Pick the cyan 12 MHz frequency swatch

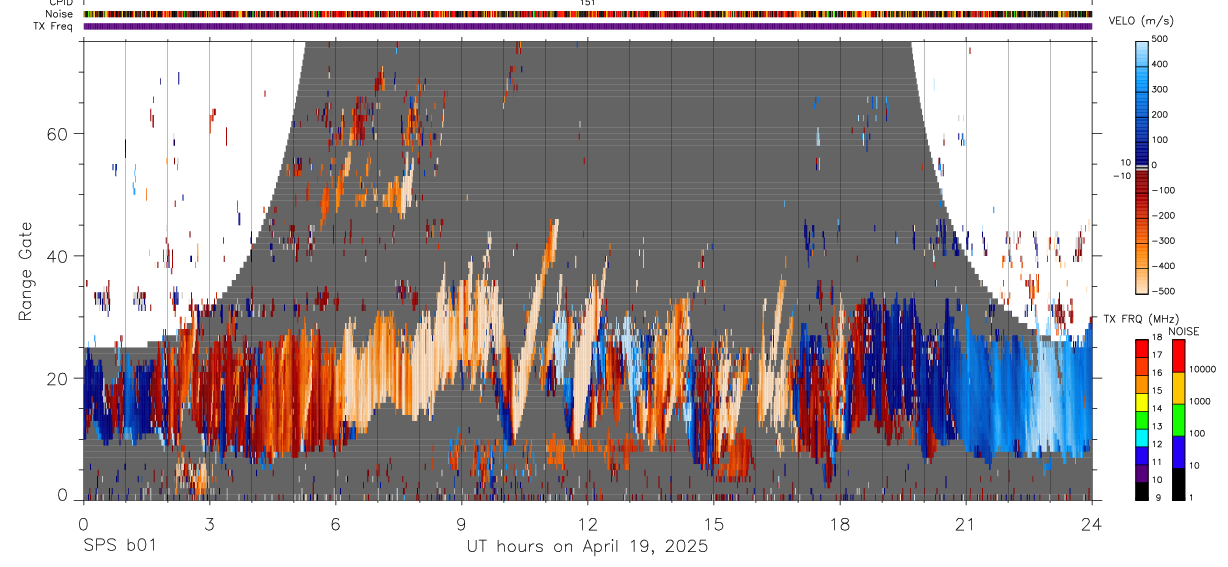(x=1142, y=437)
